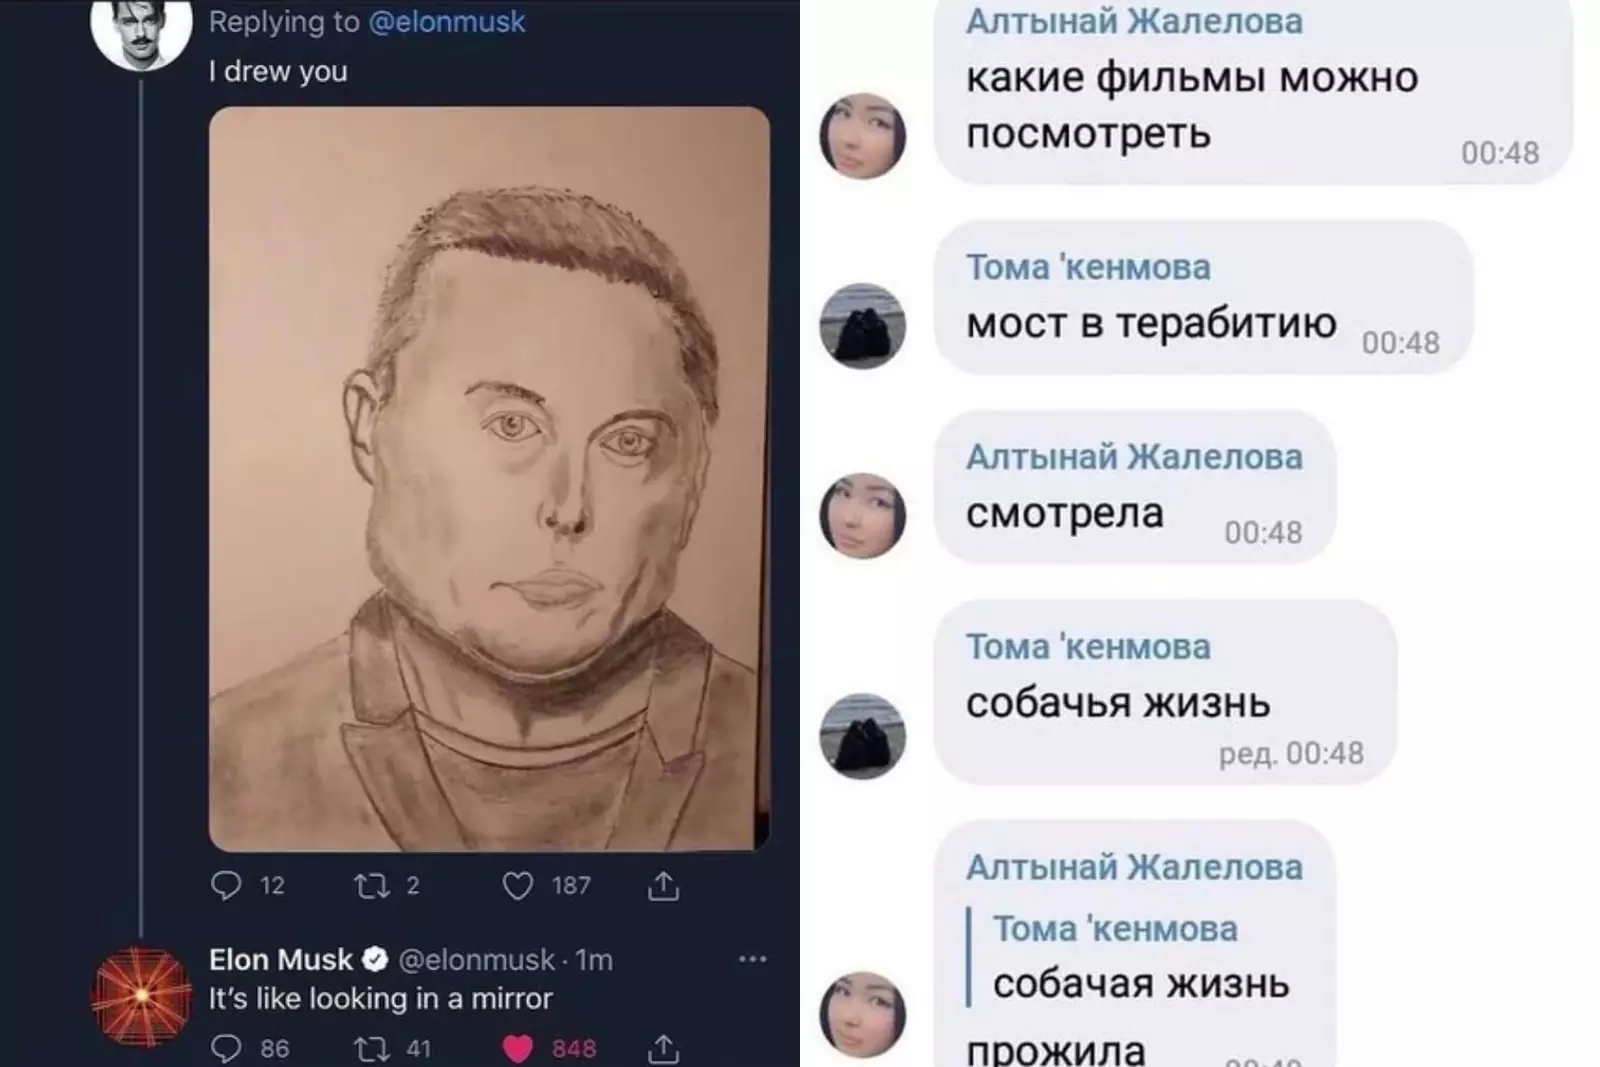Viewport: 1600px width, 1067px height.
Task: Open the three-dots menu on Elon's tweet
Action: click(x=752, y=959)
